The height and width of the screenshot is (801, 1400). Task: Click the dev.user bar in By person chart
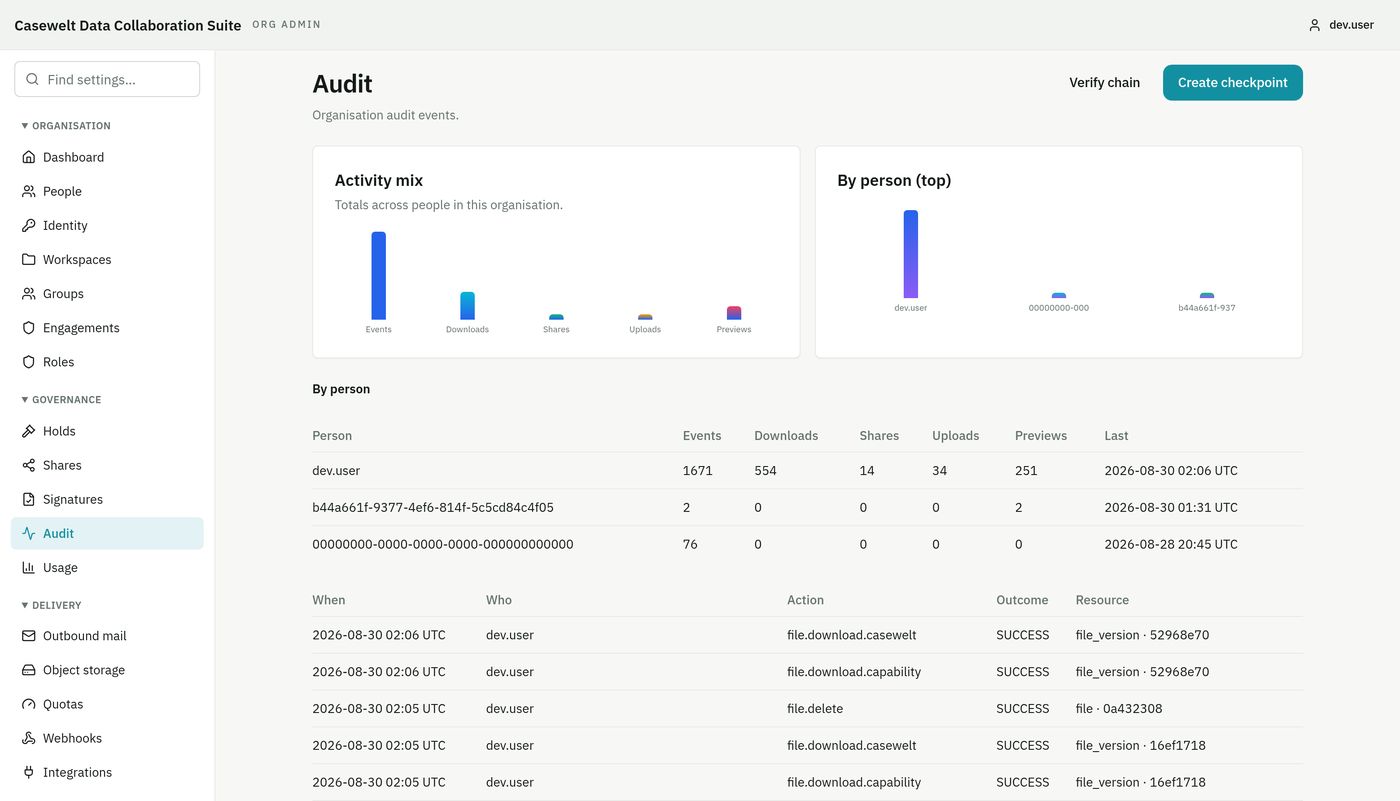911,254
